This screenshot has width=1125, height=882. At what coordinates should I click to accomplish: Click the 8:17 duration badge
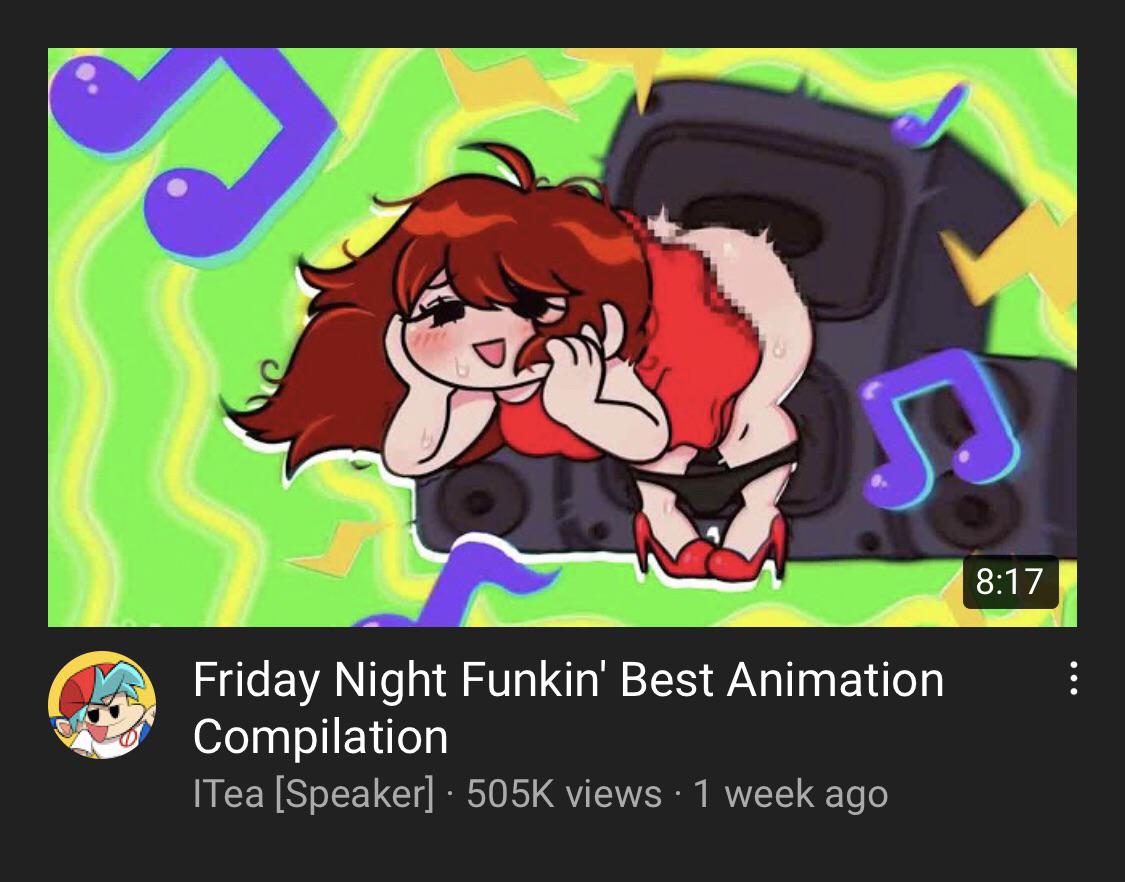point(1010,581)
